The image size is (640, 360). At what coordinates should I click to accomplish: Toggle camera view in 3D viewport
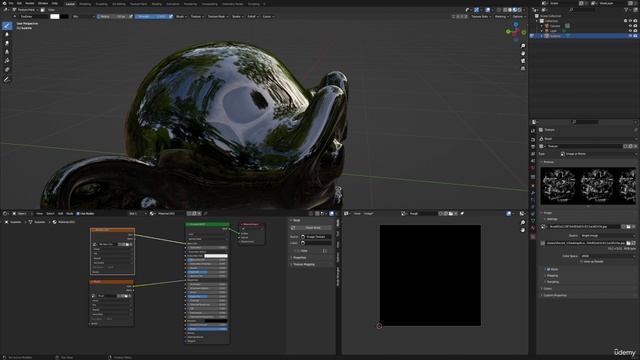[523, 61]
